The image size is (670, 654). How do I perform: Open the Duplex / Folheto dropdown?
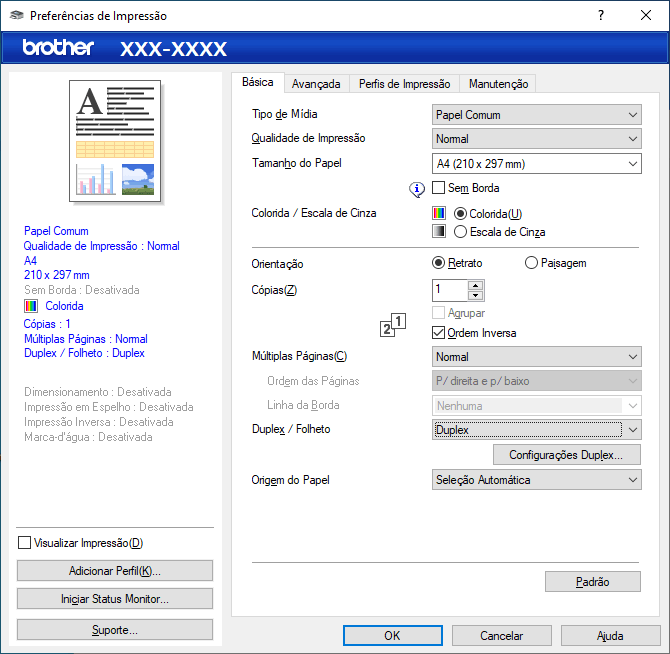pyautogui.click(x=537, y=430)
